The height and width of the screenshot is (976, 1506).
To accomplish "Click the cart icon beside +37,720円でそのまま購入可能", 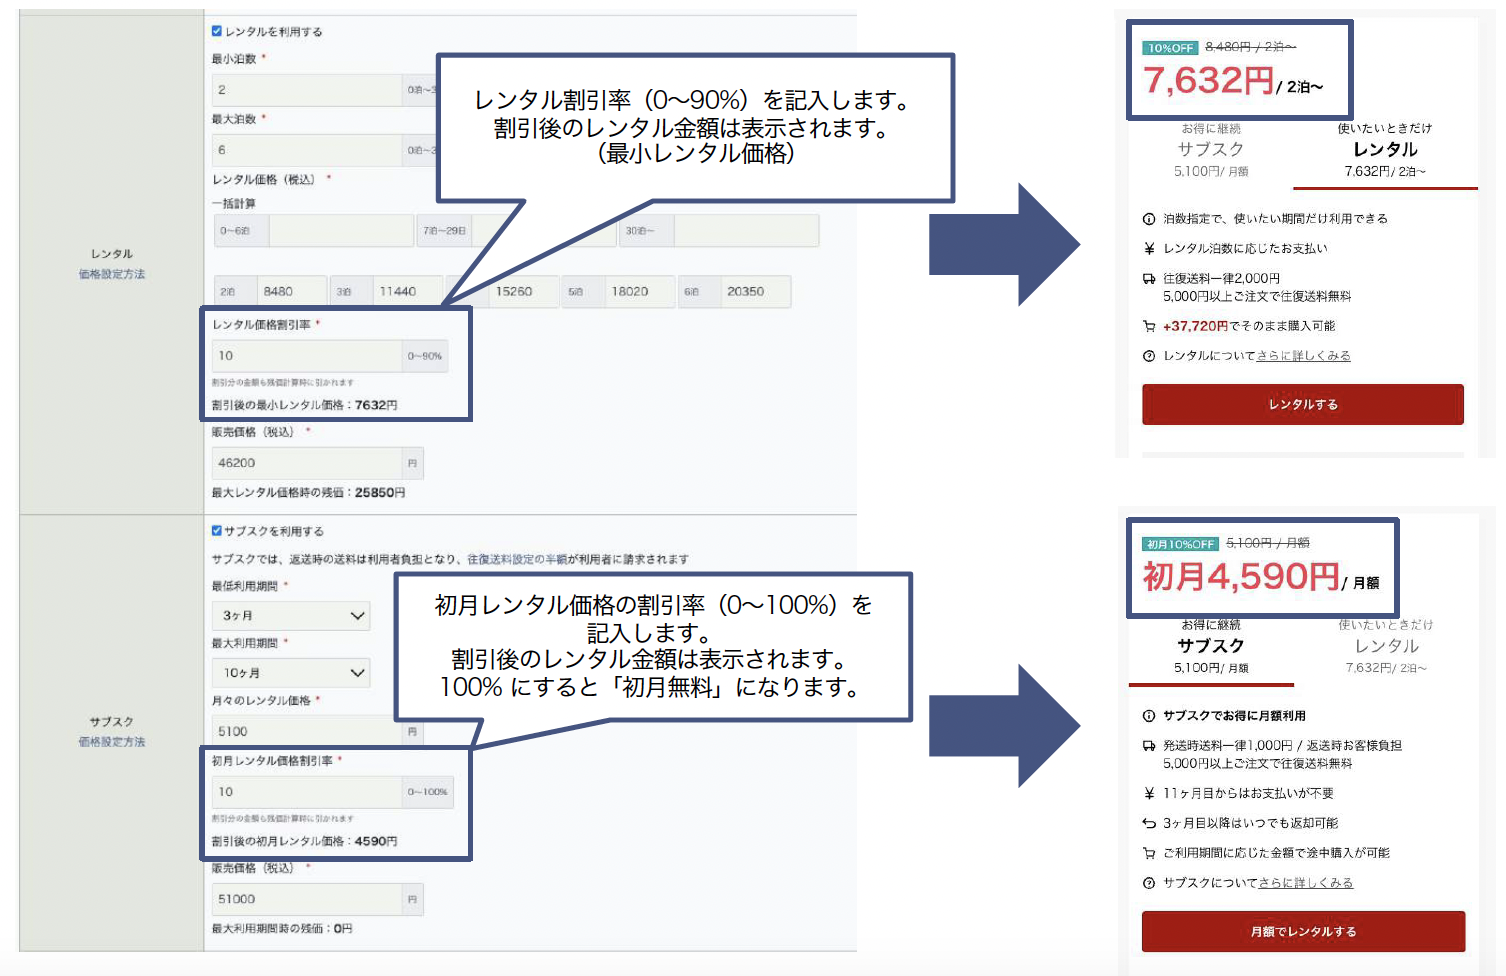I will 1149,326.
